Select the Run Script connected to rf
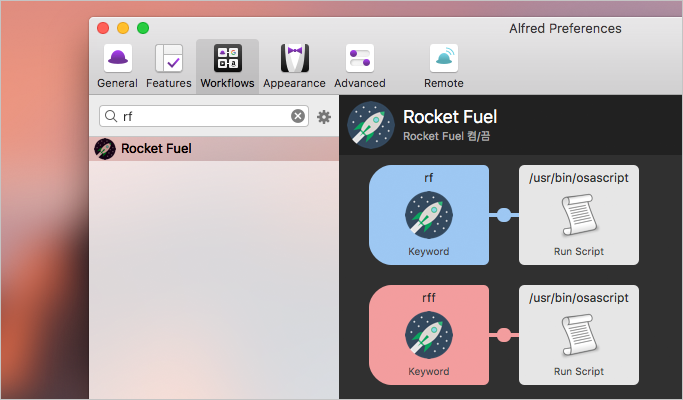The image size is (683, 400). [579, 215]
